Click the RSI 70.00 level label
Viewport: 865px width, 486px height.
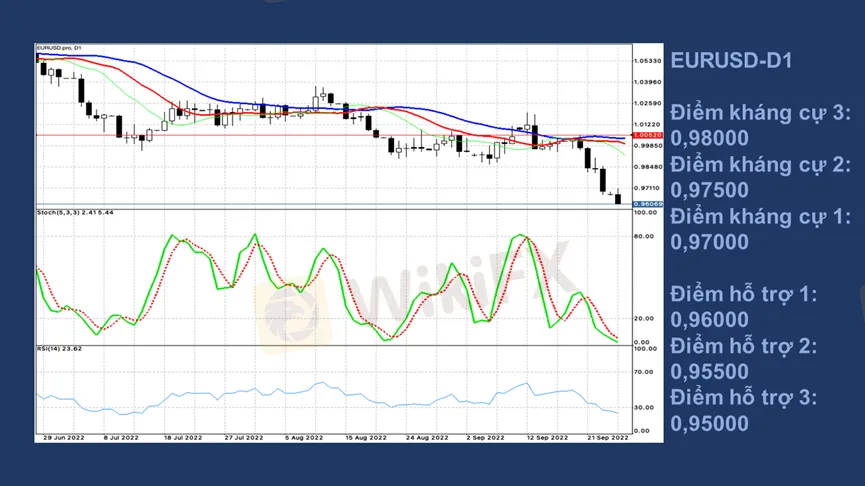[x=645, y=371]
